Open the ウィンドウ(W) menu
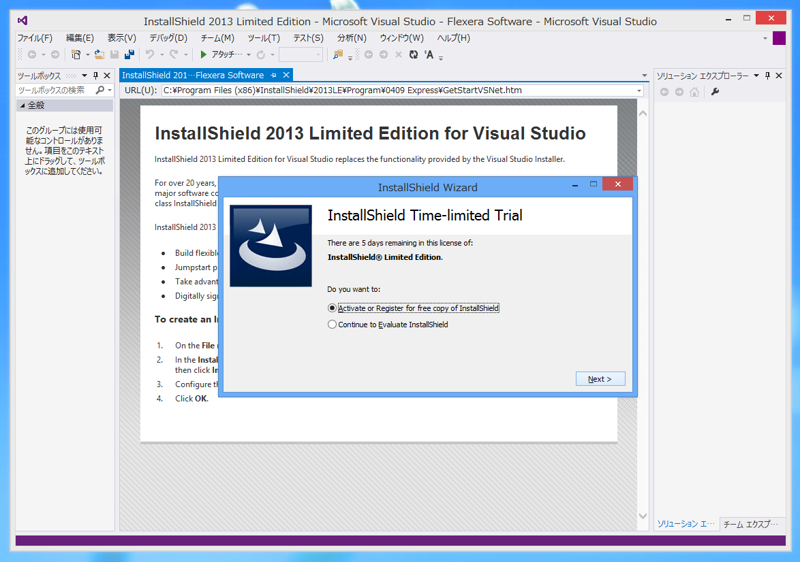 (402, 38)
